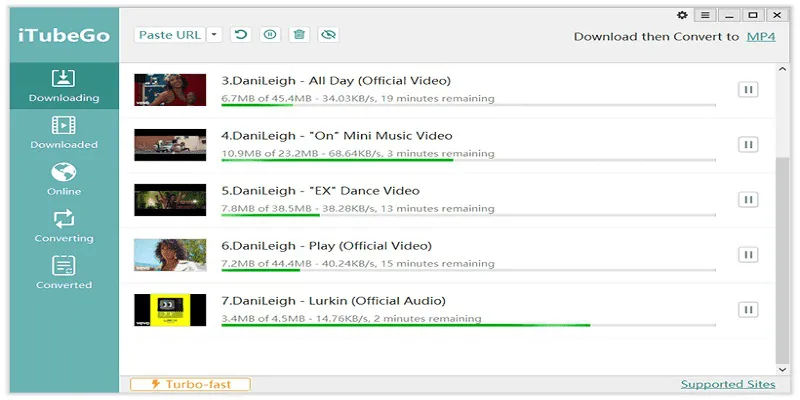Image resolution: width=800 pixels, height=400 pixels.
Task: Click the vertical scrollbar thumb
Action: tap(782, 259)
